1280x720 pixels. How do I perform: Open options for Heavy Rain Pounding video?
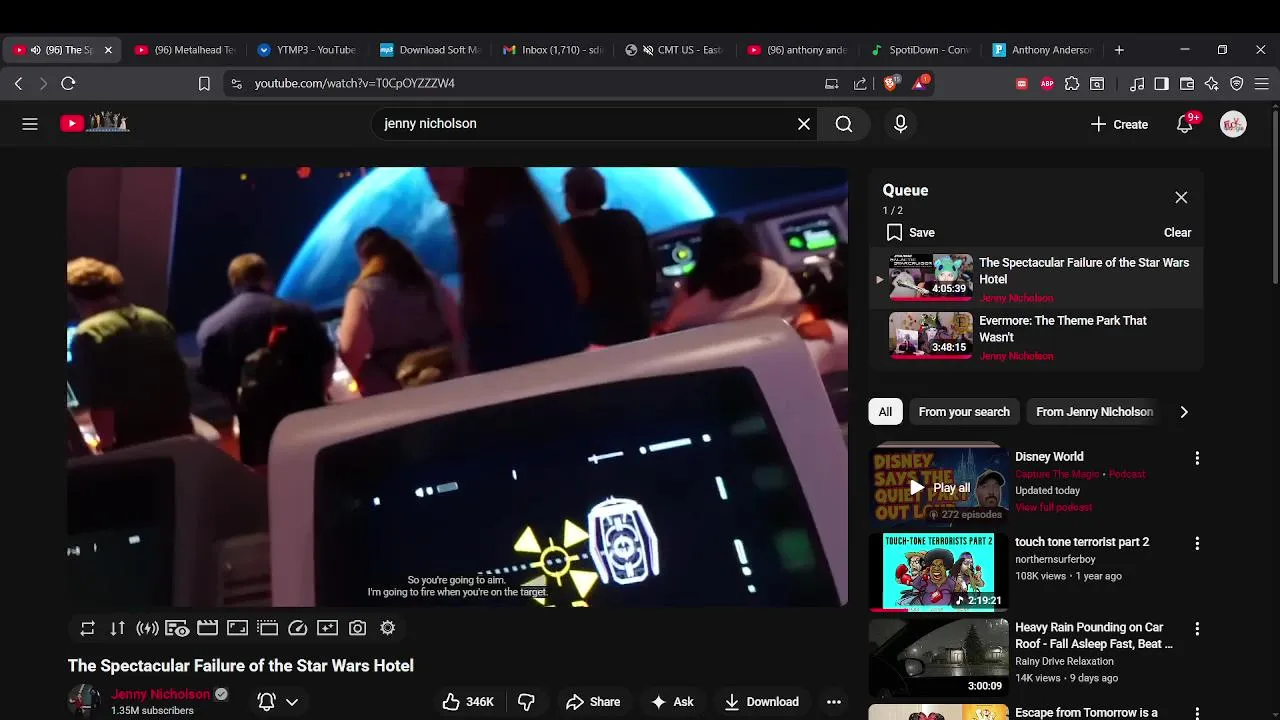tap(1197, 629)
